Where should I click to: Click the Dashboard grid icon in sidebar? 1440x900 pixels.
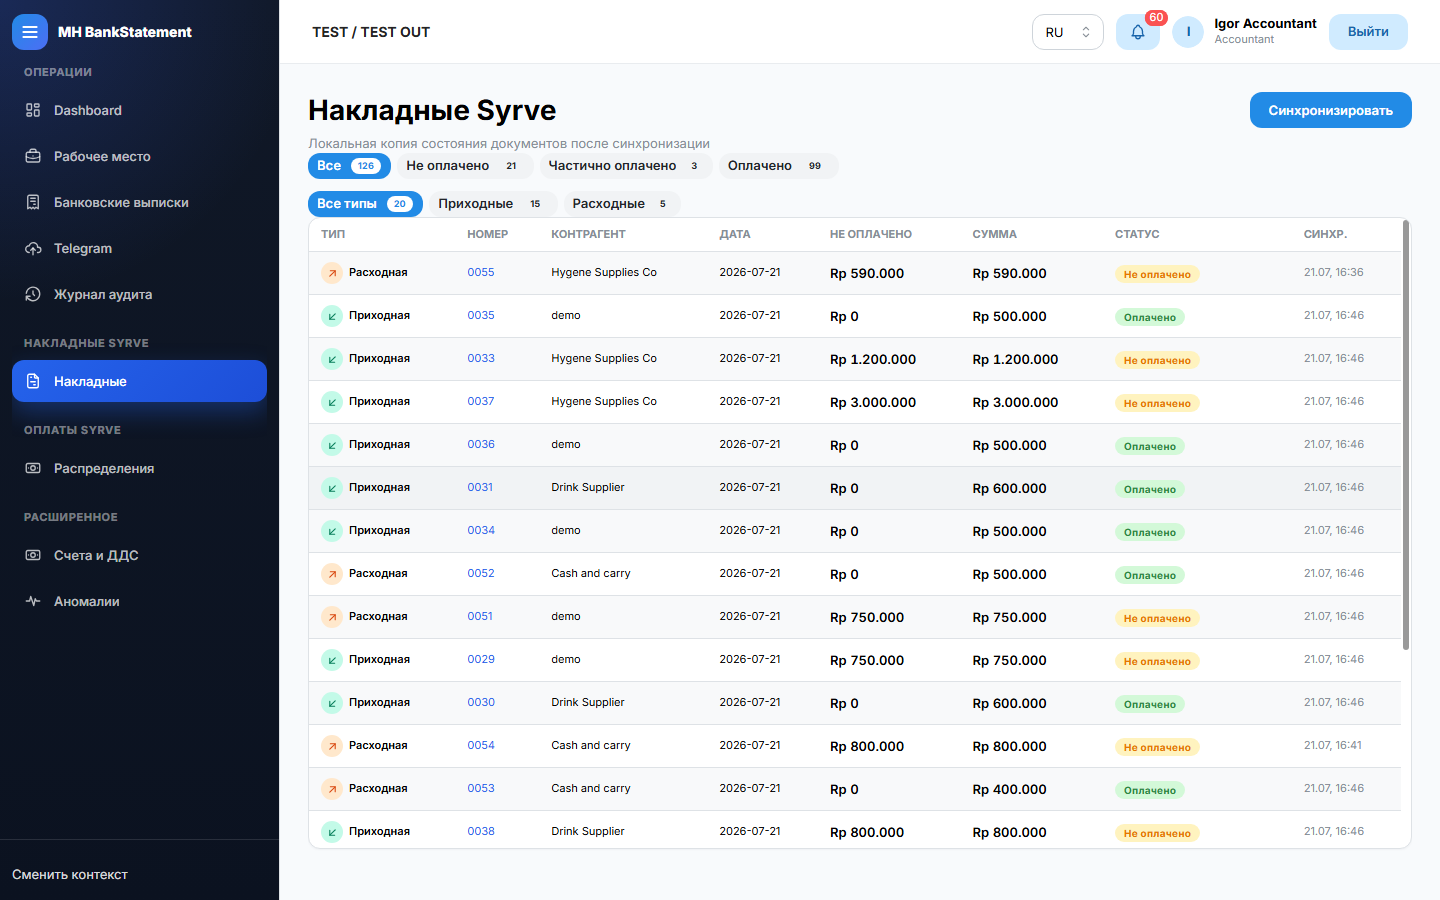click(x=33, y=110)
